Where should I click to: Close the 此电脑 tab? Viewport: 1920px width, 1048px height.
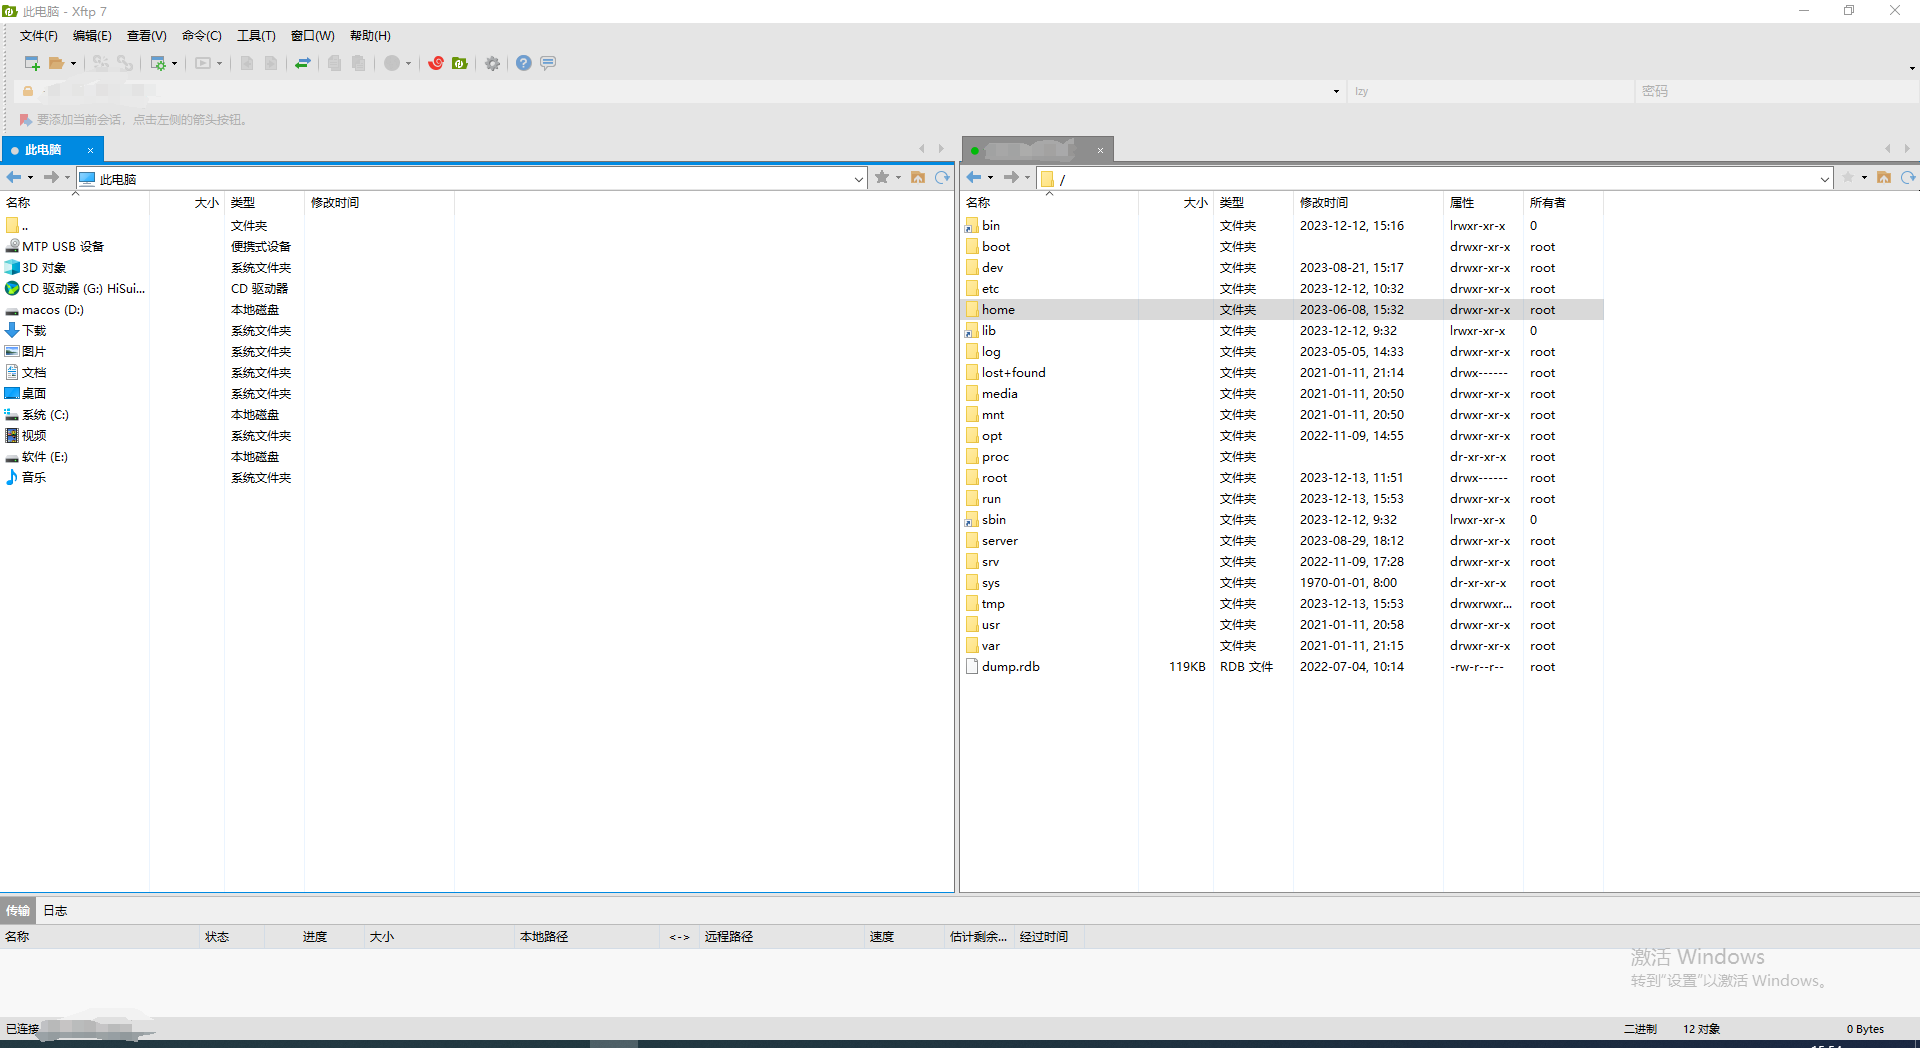tap(90, 150)
